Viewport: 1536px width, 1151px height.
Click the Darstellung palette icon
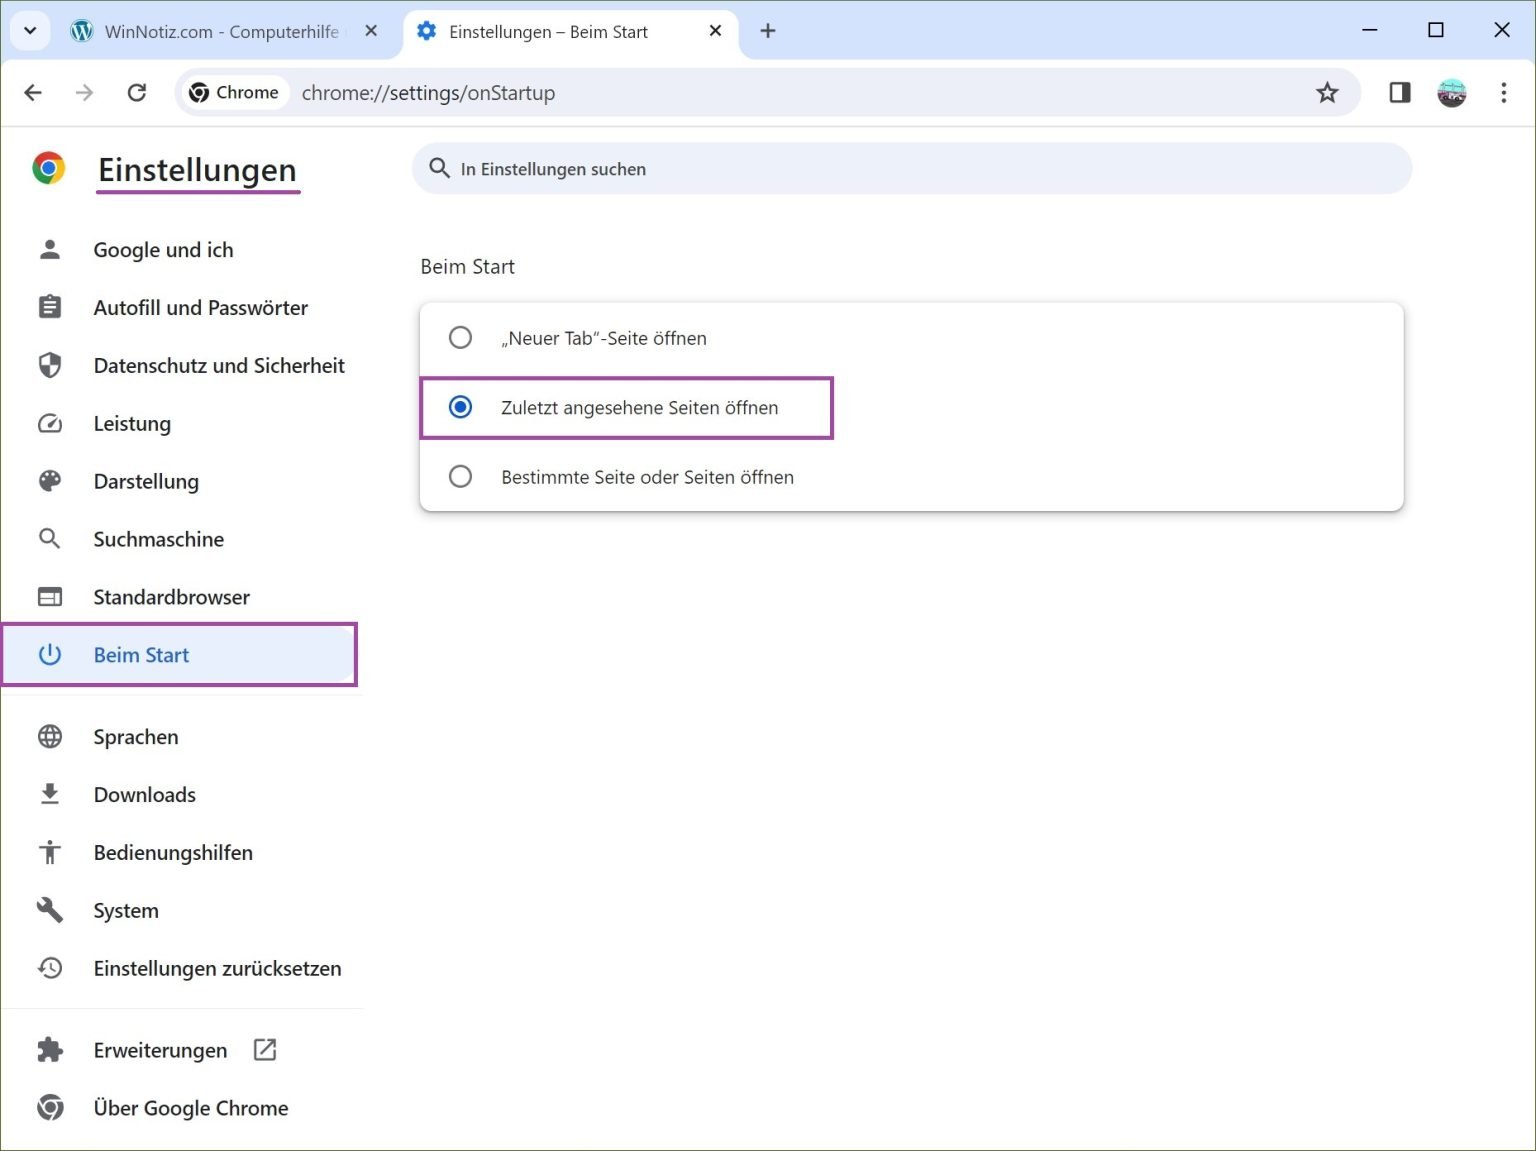pyautogui.click(x=49, y=481)
